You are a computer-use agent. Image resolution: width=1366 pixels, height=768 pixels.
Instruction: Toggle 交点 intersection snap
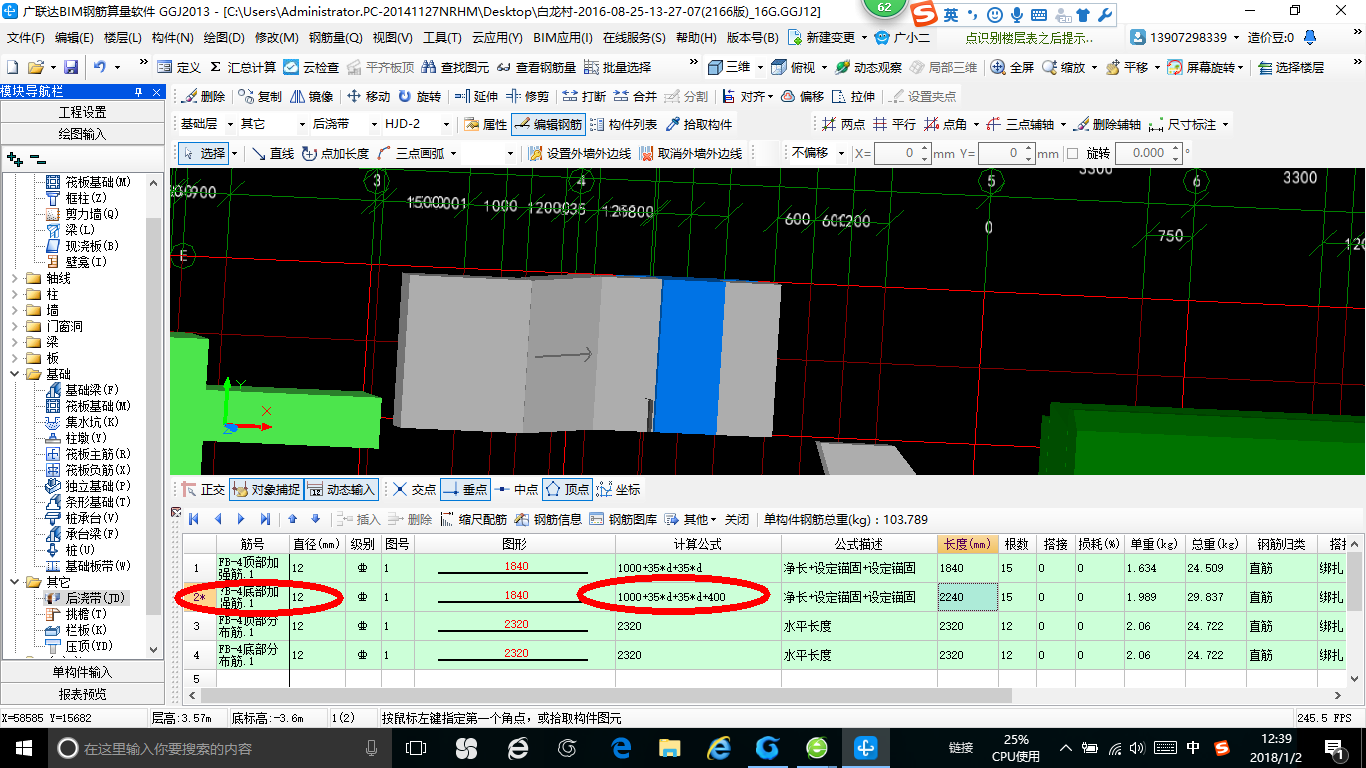(x=415, y=489)
